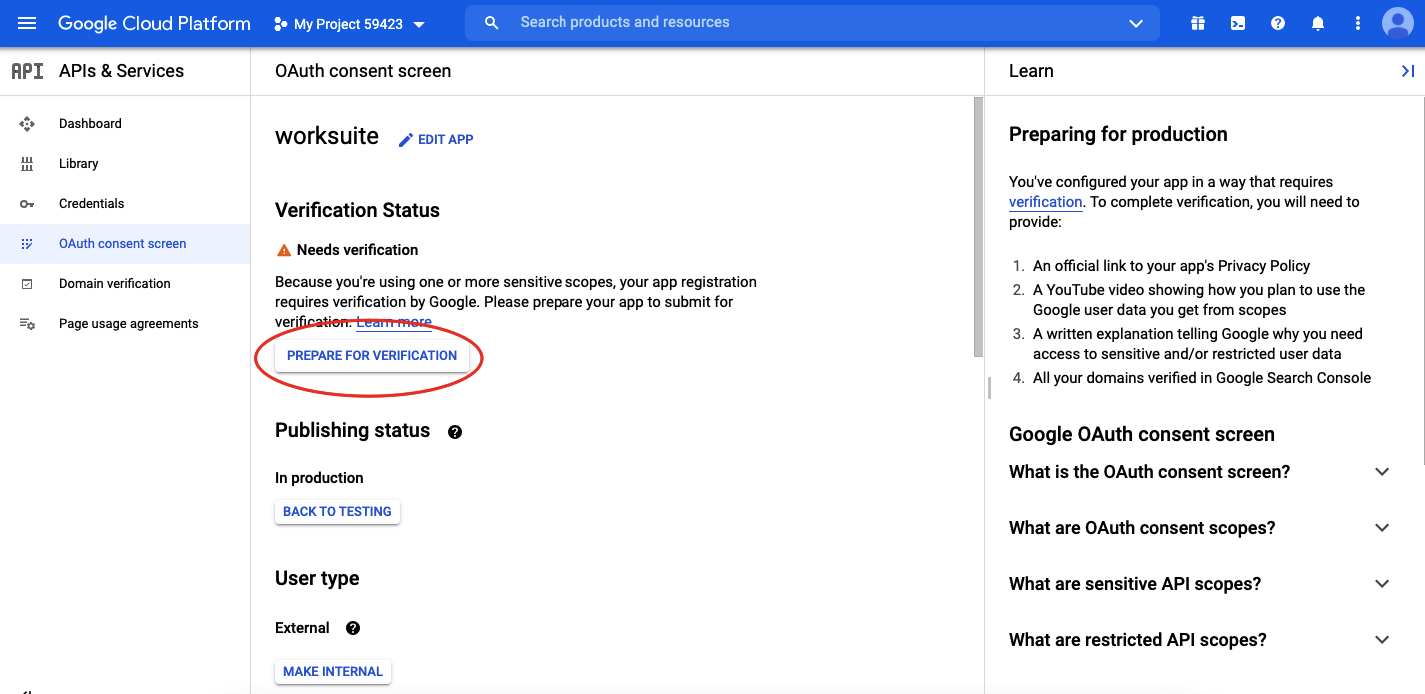1425x694 pixels.
Task: Open the free trial gift icon
Action: (1198, 23)
